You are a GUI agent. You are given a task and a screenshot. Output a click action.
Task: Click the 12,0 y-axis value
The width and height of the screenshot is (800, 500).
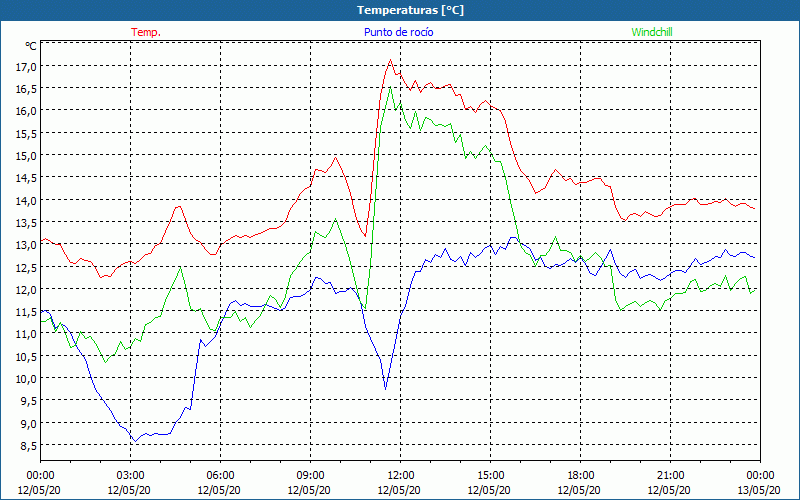pos(27,289)
